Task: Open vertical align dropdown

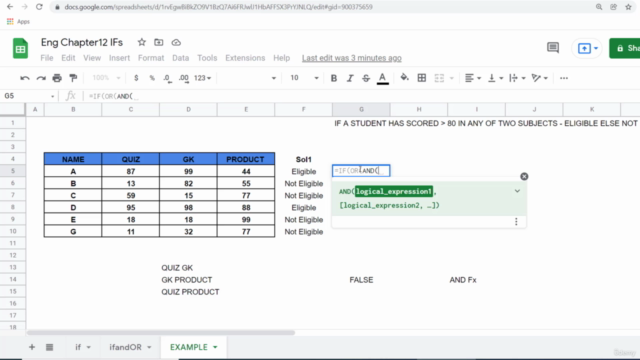Action: click(x=495, y=78)
